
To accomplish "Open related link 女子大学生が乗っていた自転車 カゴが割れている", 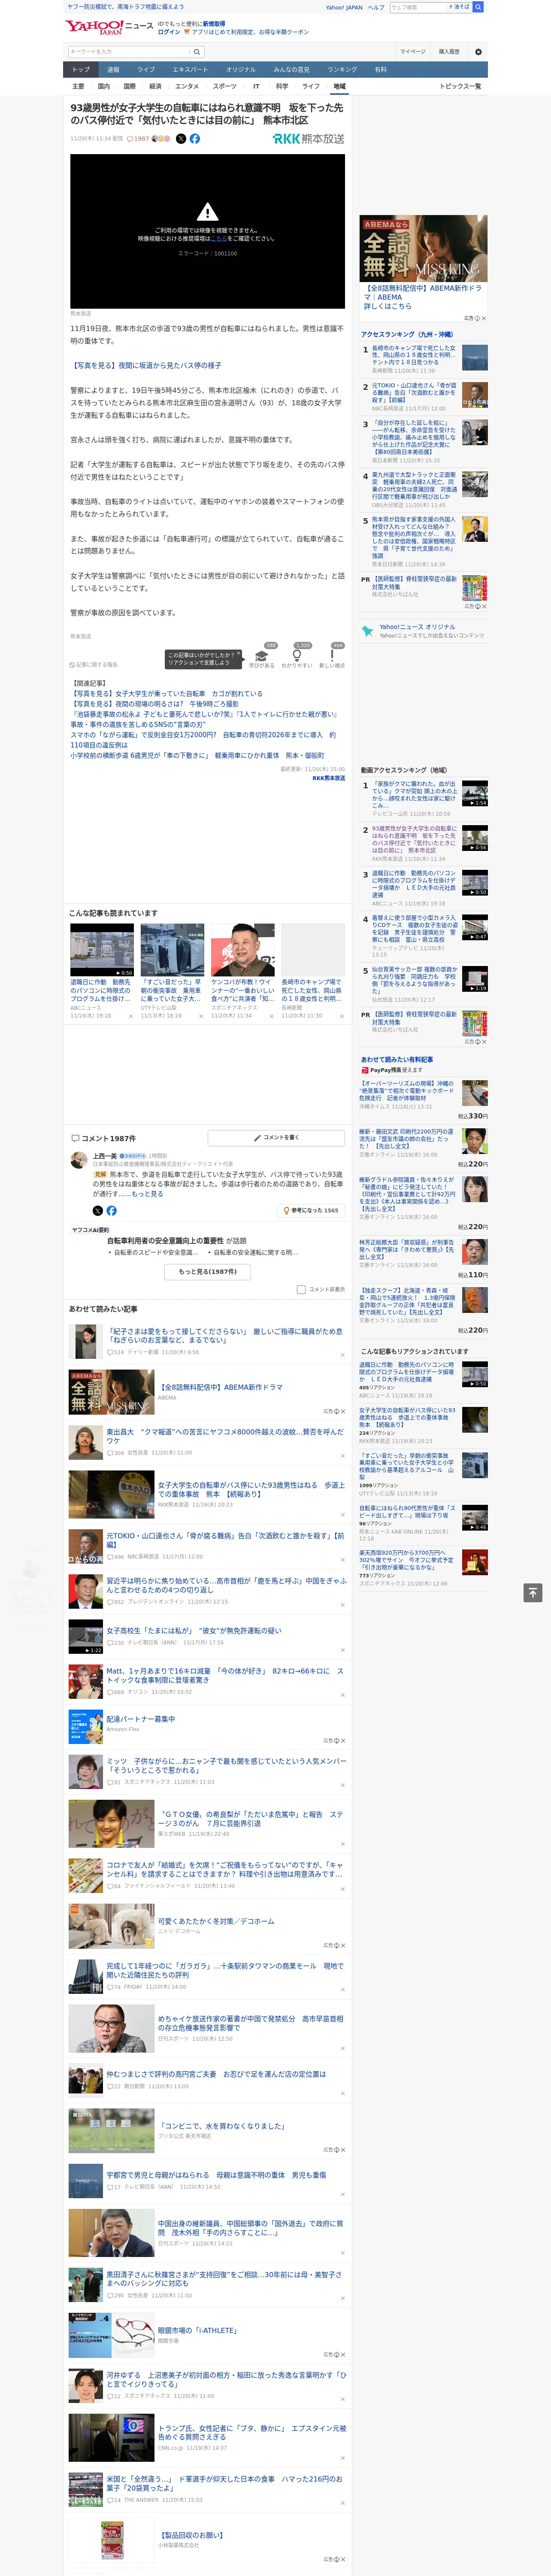I will 166,693.
